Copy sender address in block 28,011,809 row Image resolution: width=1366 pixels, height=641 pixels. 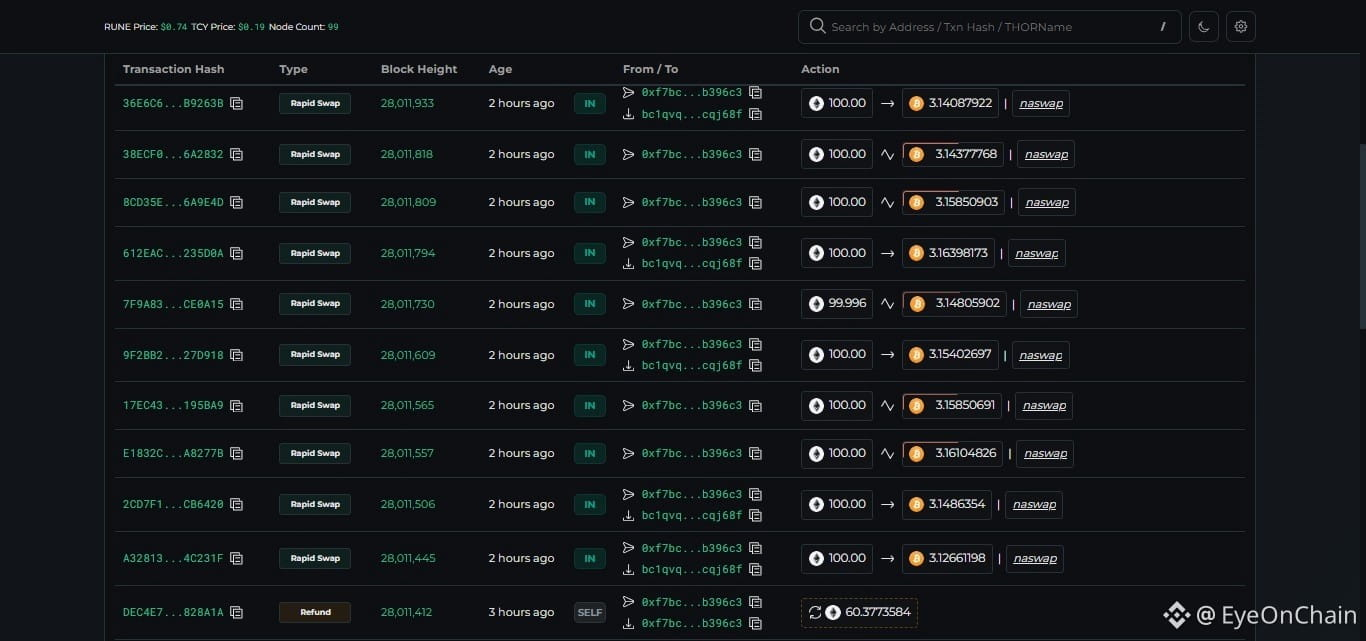[756, 202]
